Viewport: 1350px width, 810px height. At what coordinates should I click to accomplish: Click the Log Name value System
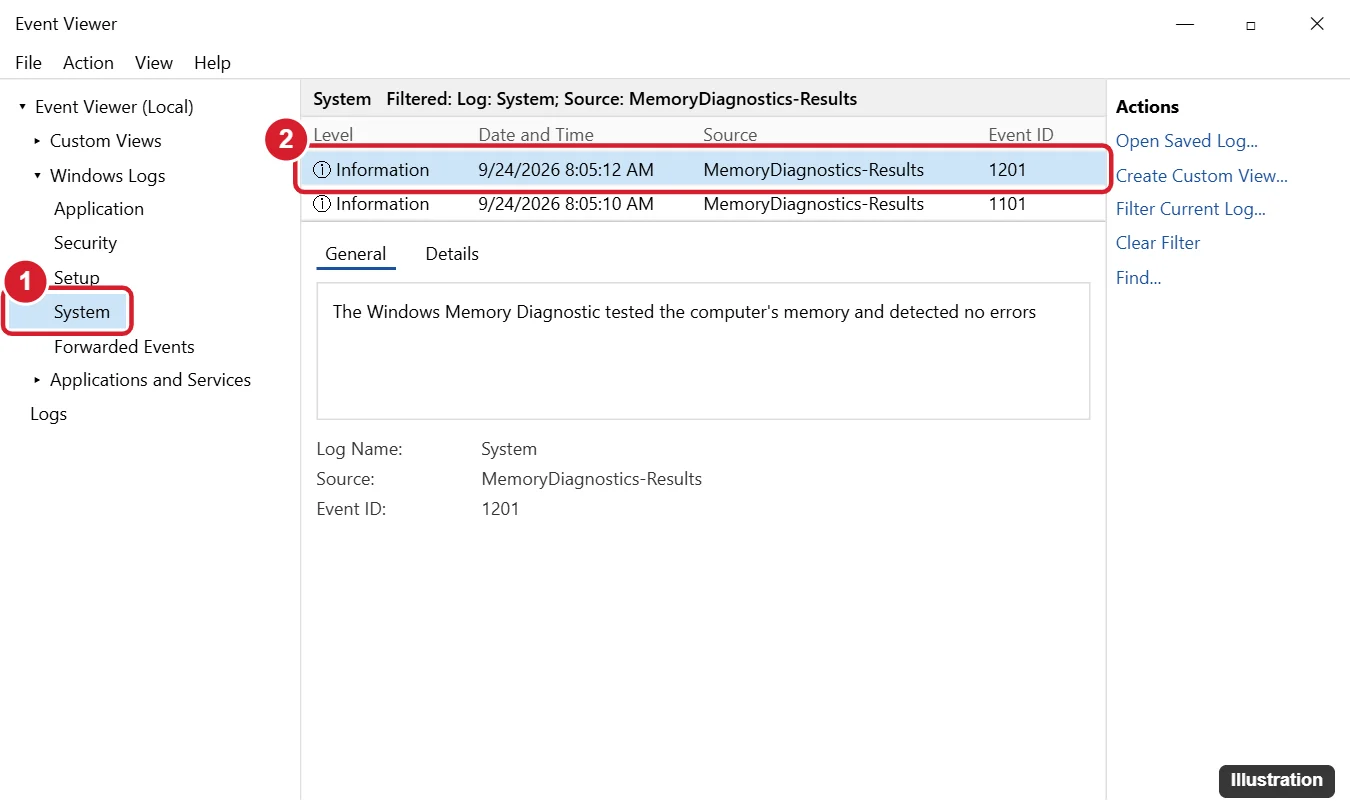click(509, 449)
